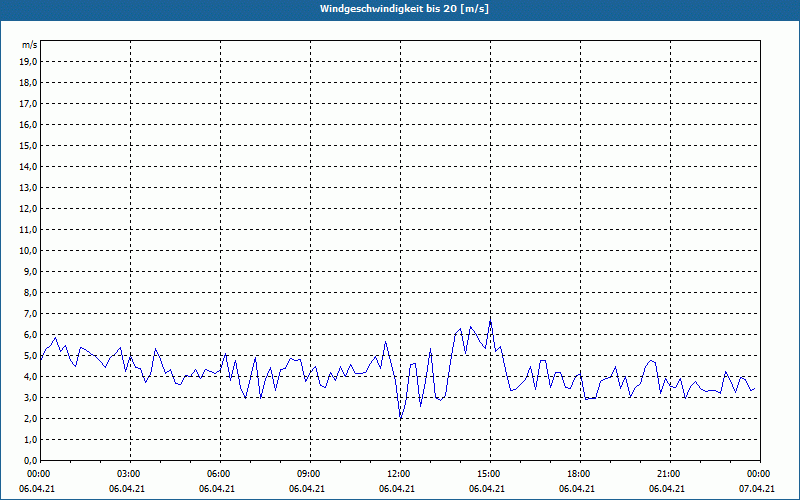Click the "07.04.21" date label
The width and height of the screenshot is (800, 500).
757,489
